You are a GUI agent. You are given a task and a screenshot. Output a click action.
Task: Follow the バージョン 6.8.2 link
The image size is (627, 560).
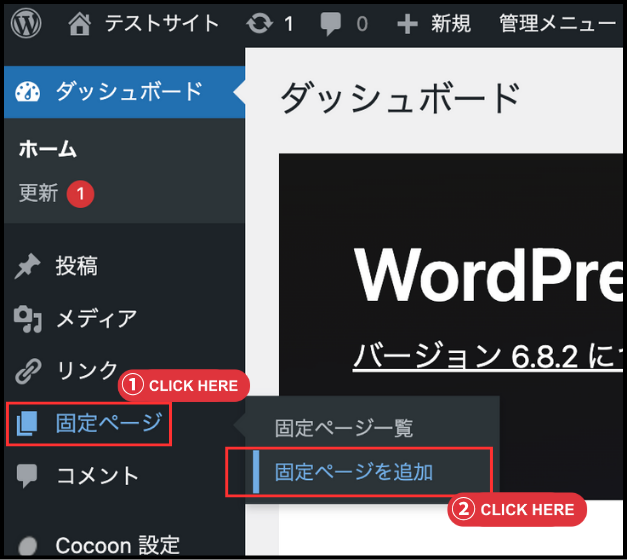[x=487, y=356]
